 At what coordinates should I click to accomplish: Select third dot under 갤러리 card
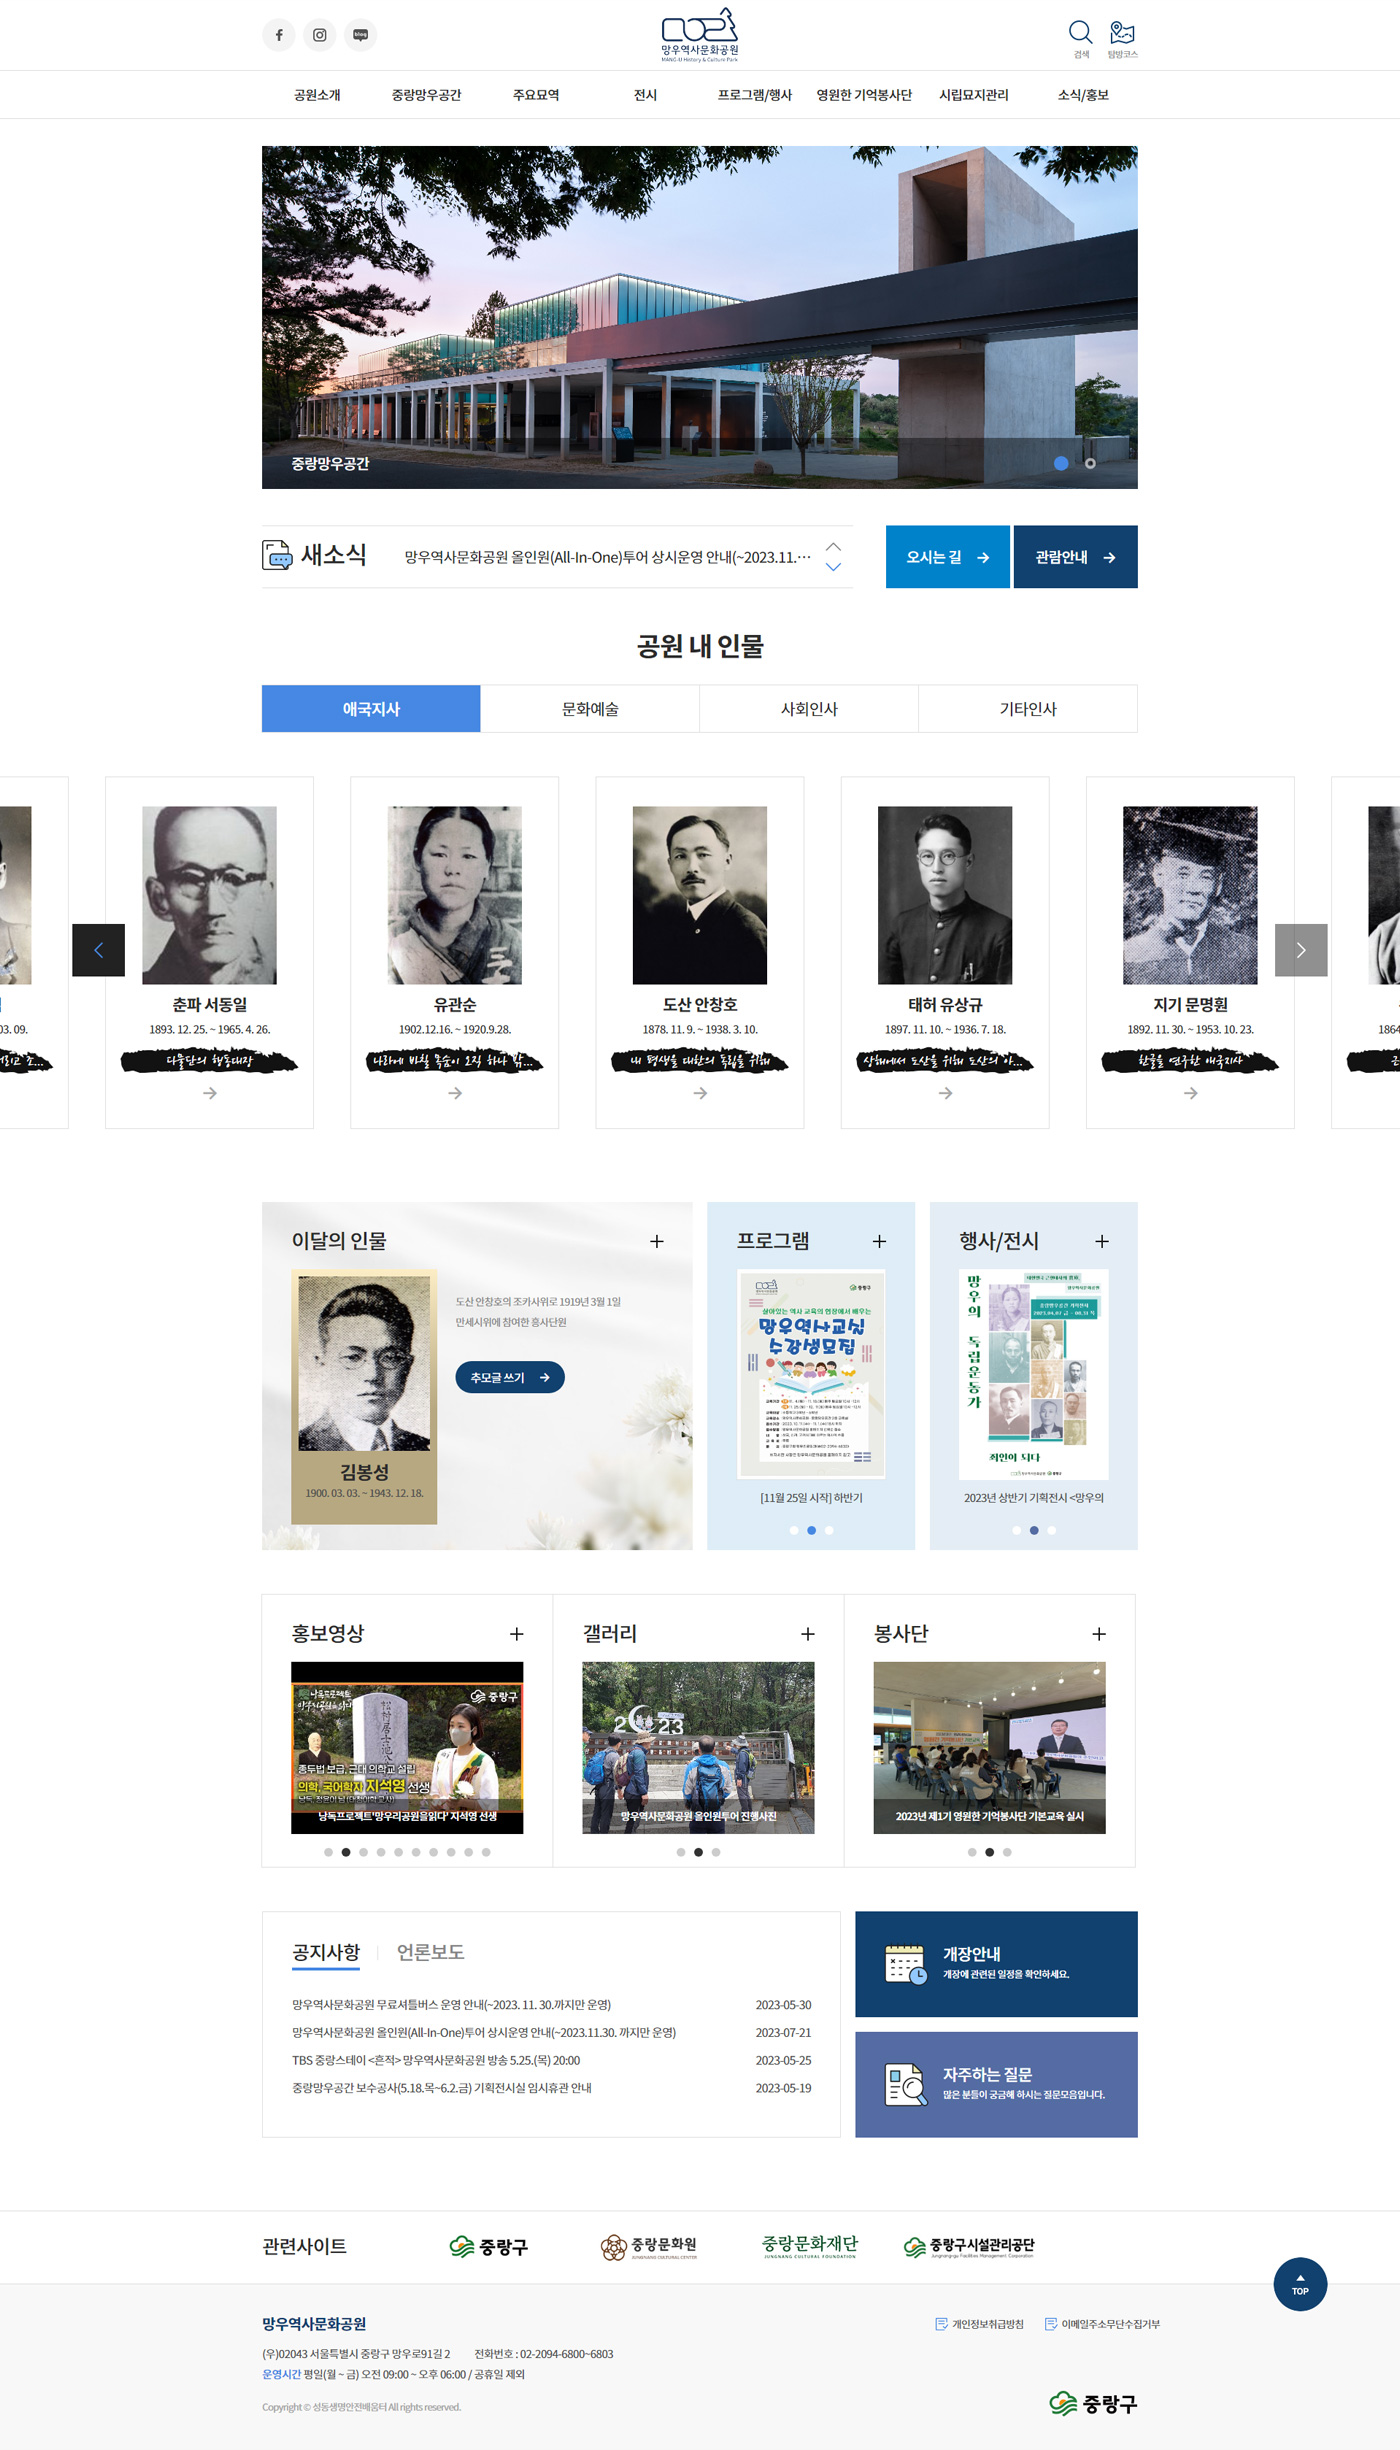point(716,1852)
